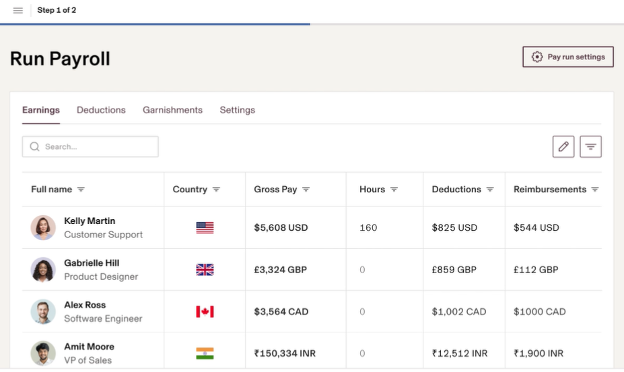Open the Reimbursements column filter
Viewport: 624px width, 372px height.
coord(595,189)
